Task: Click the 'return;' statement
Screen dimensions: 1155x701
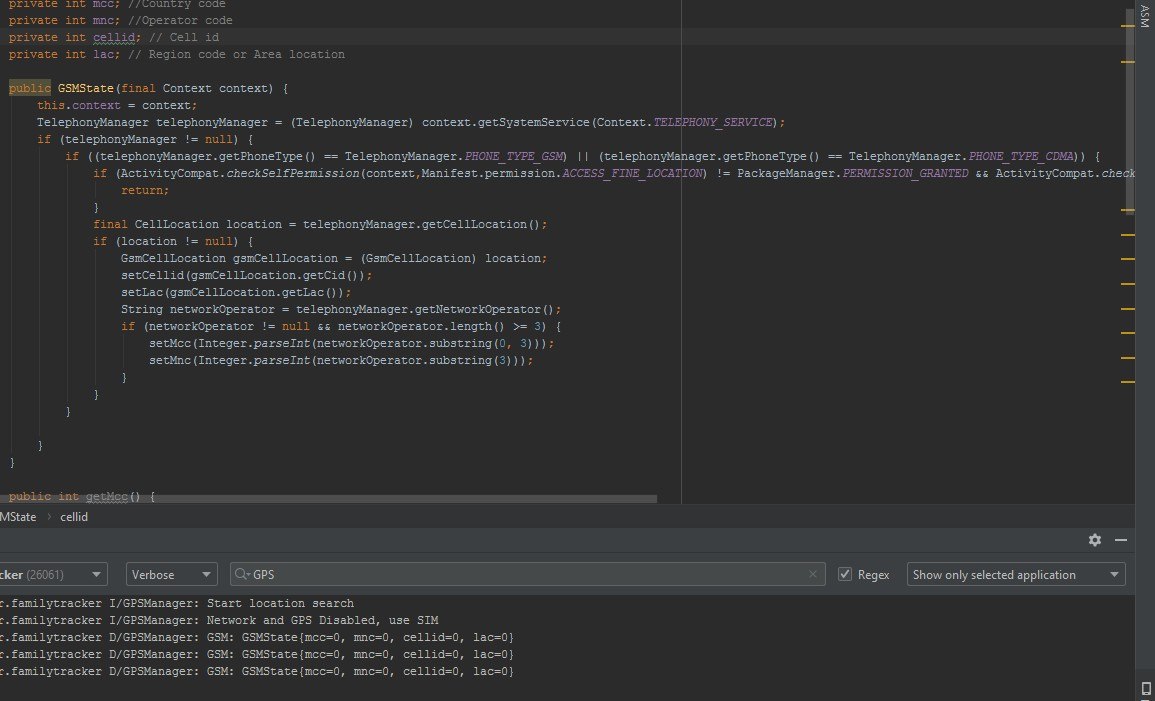Action: click(145, 190)
